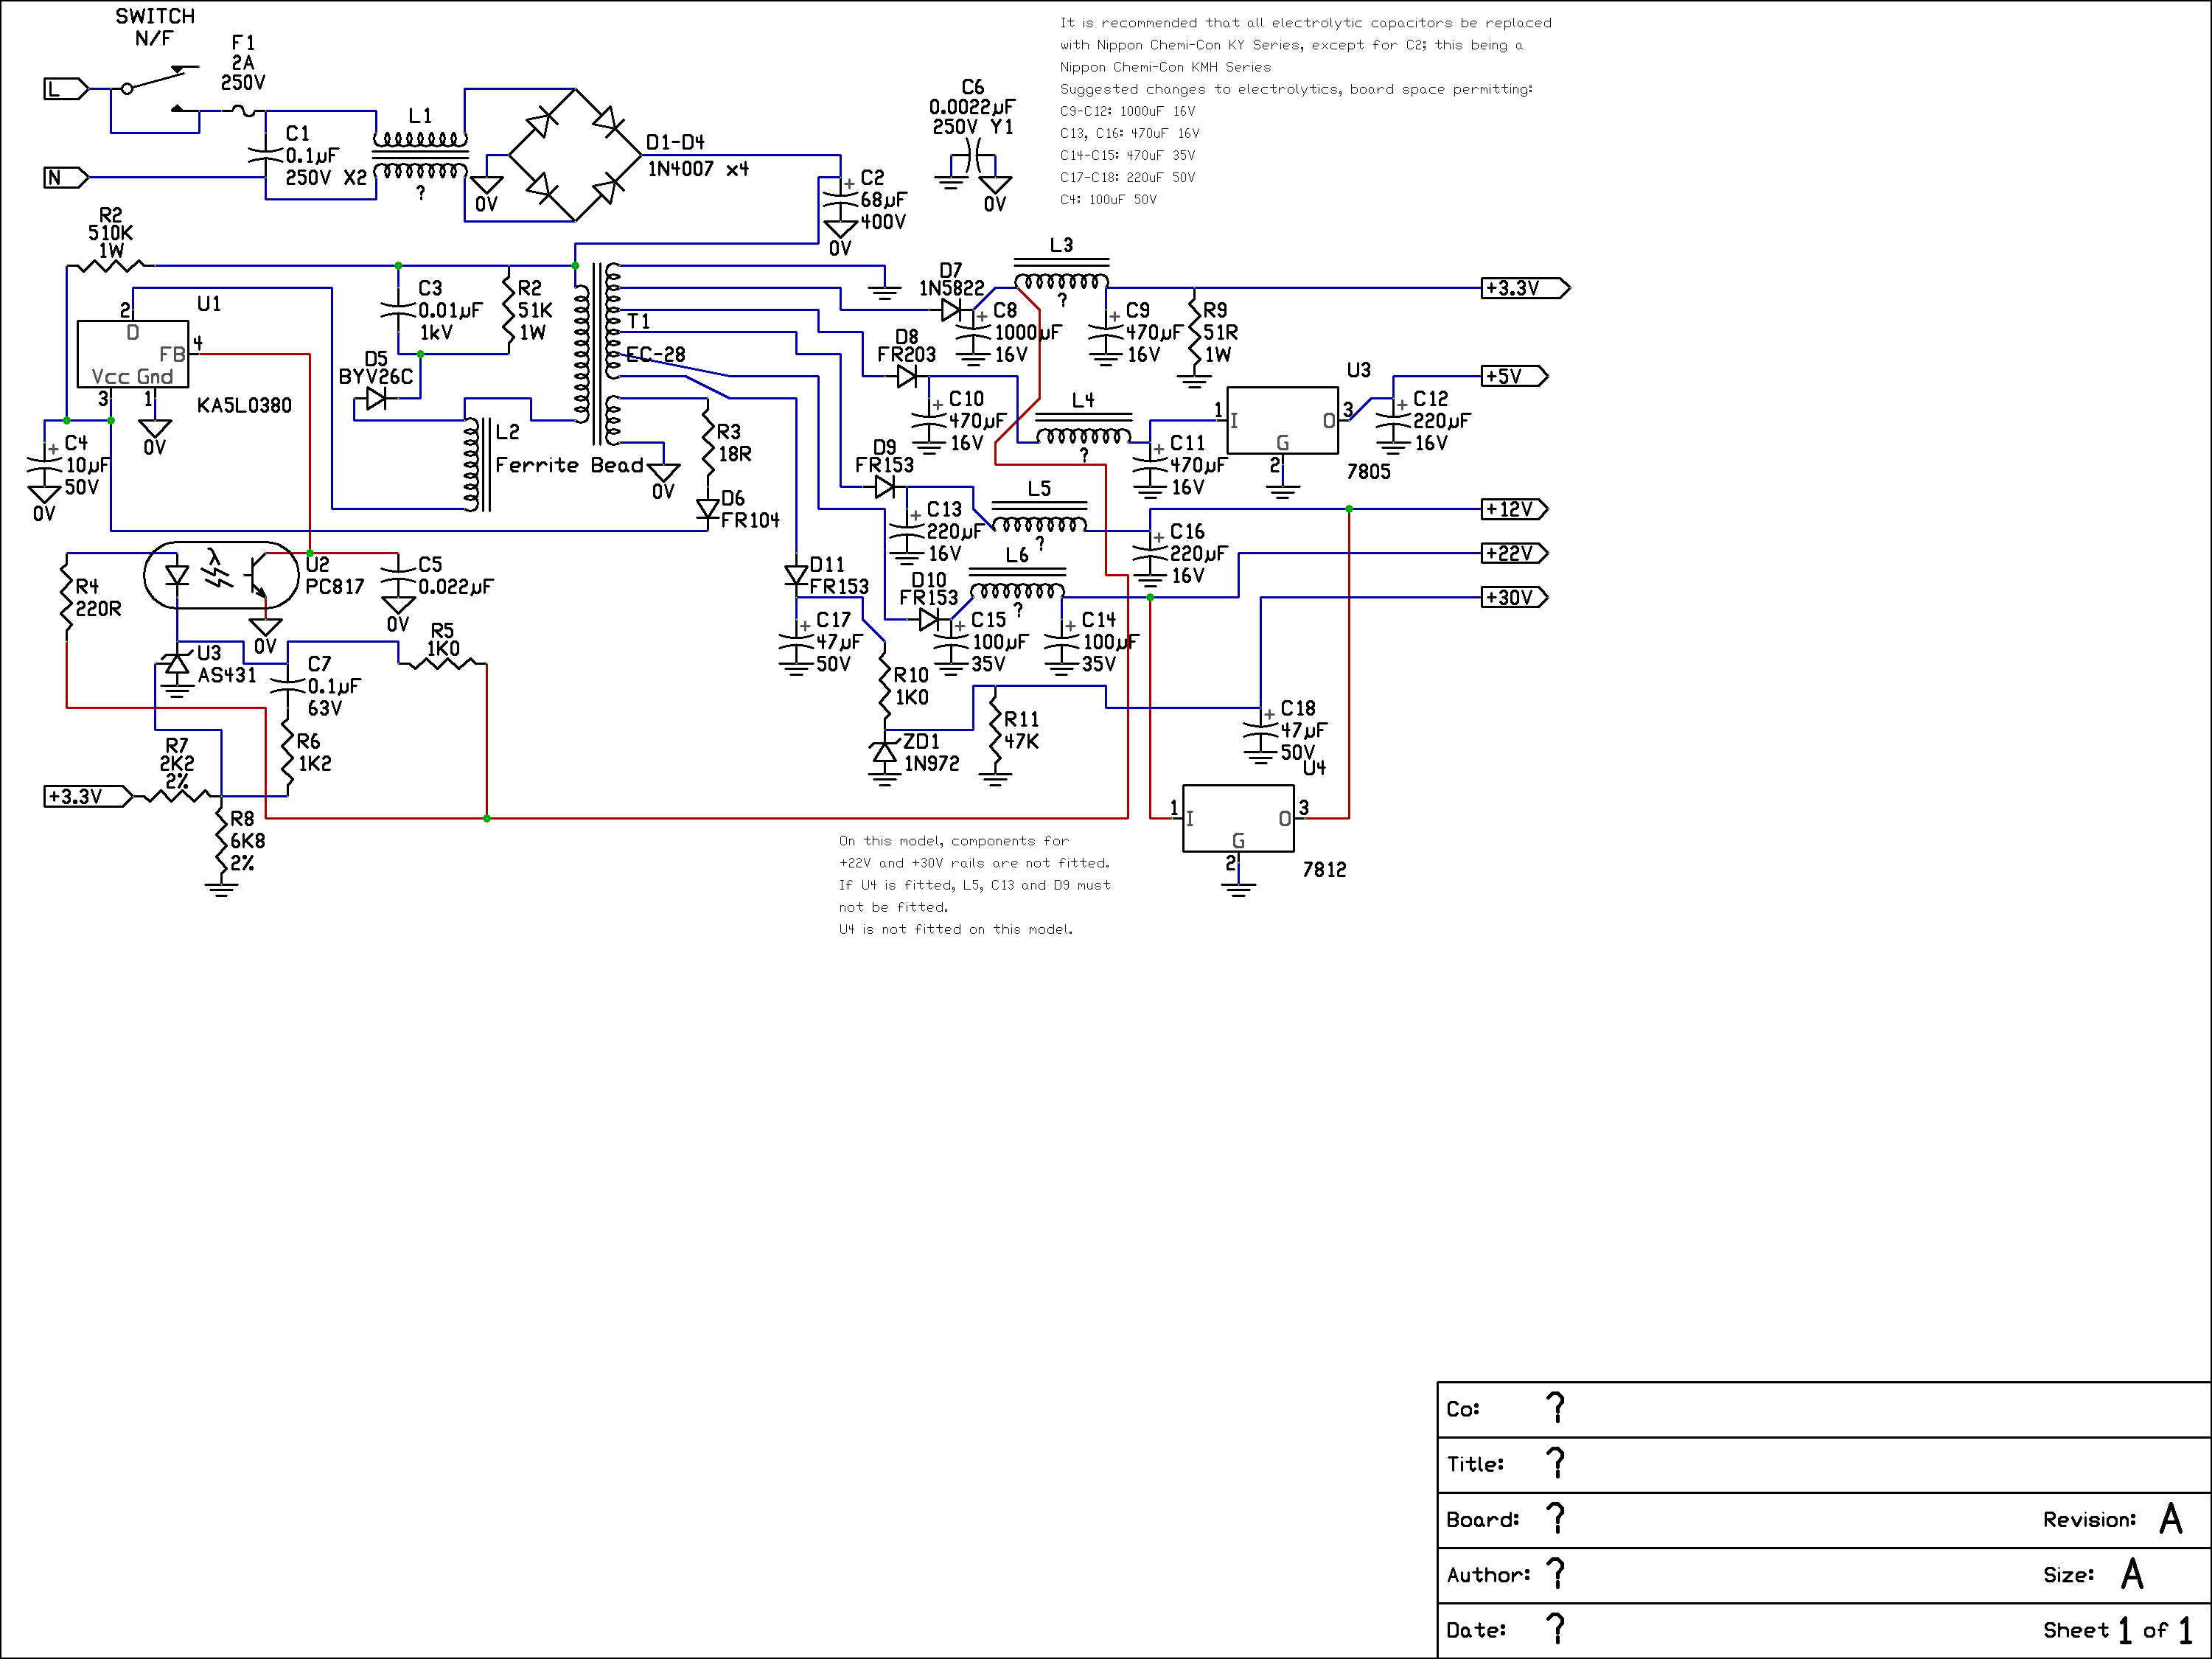Click the 'Co:' field in the title block

(1823, 1410)
